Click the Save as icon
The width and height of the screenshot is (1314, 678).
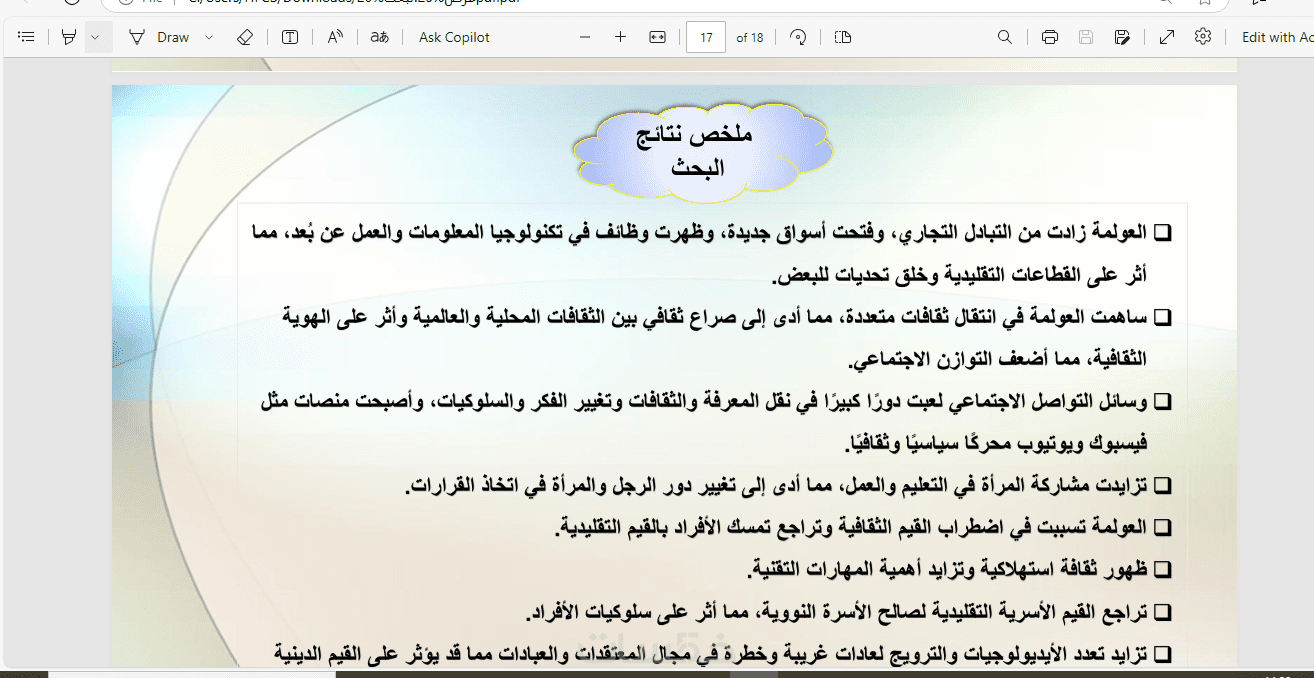coord(1122,37)
